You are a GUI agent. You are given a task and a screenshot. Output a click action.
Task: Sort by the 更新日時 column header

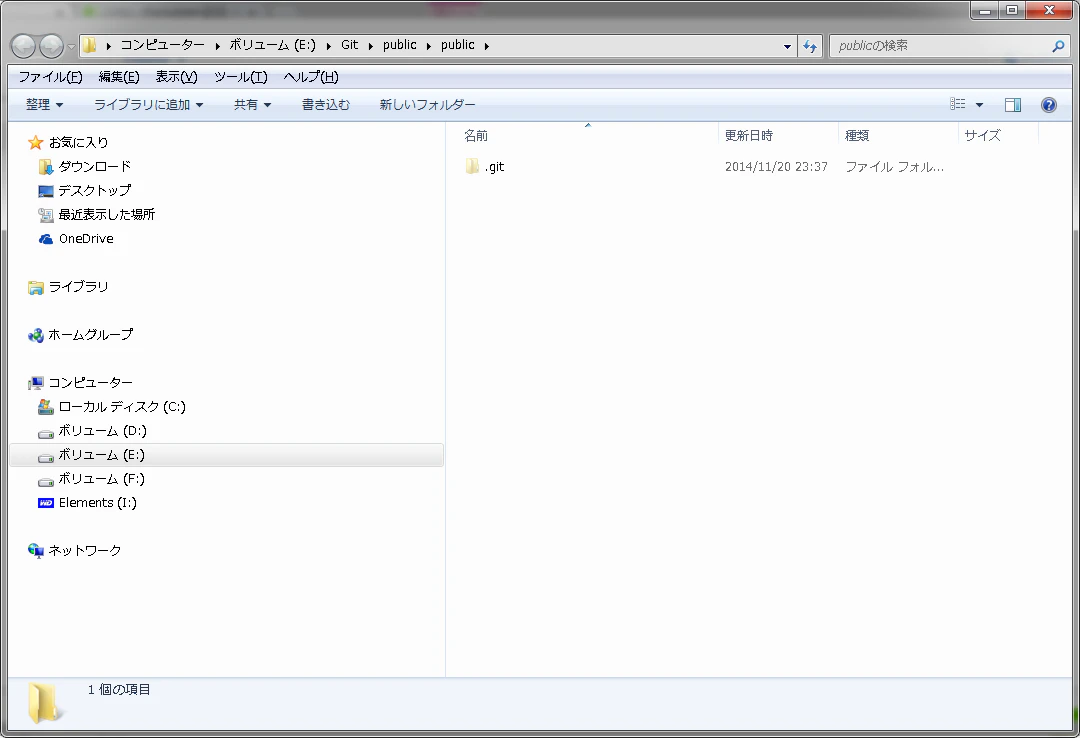point(778,136)
